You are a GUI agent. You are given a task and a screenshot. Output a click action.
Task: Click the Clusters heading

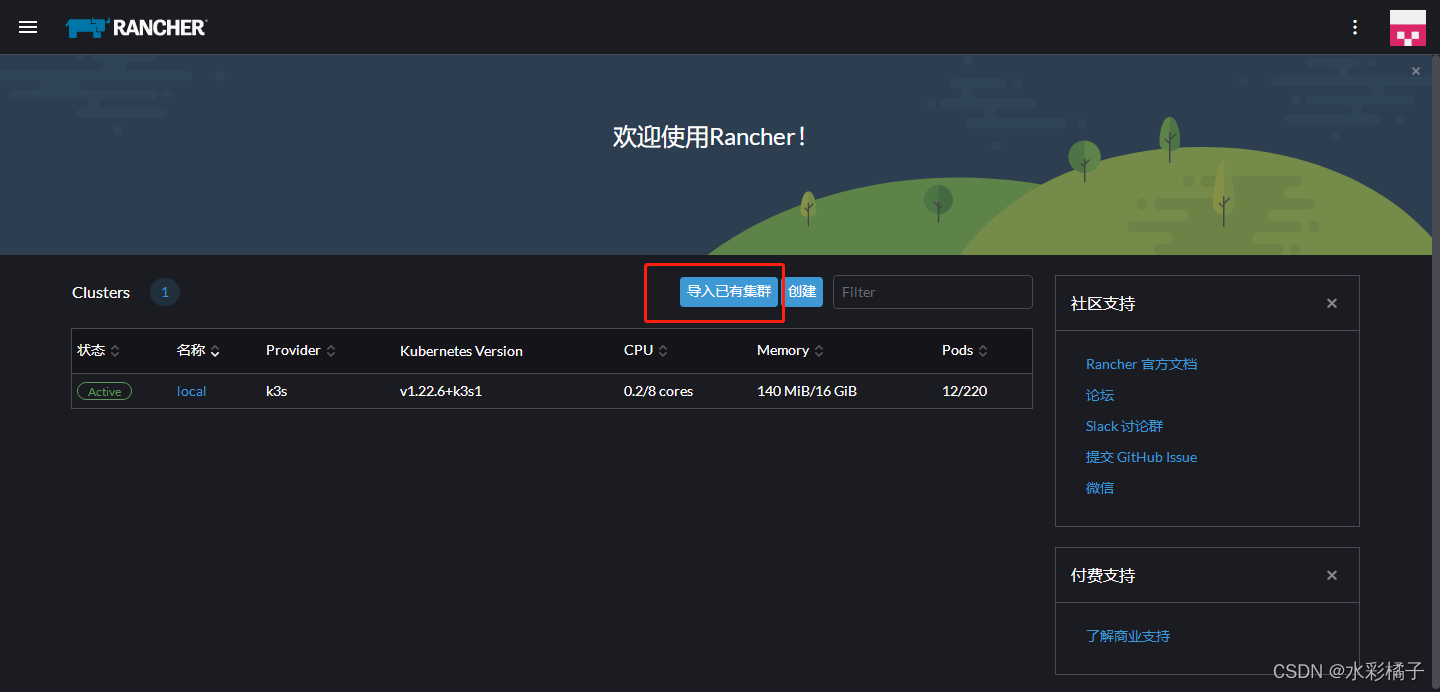[101, 292]
